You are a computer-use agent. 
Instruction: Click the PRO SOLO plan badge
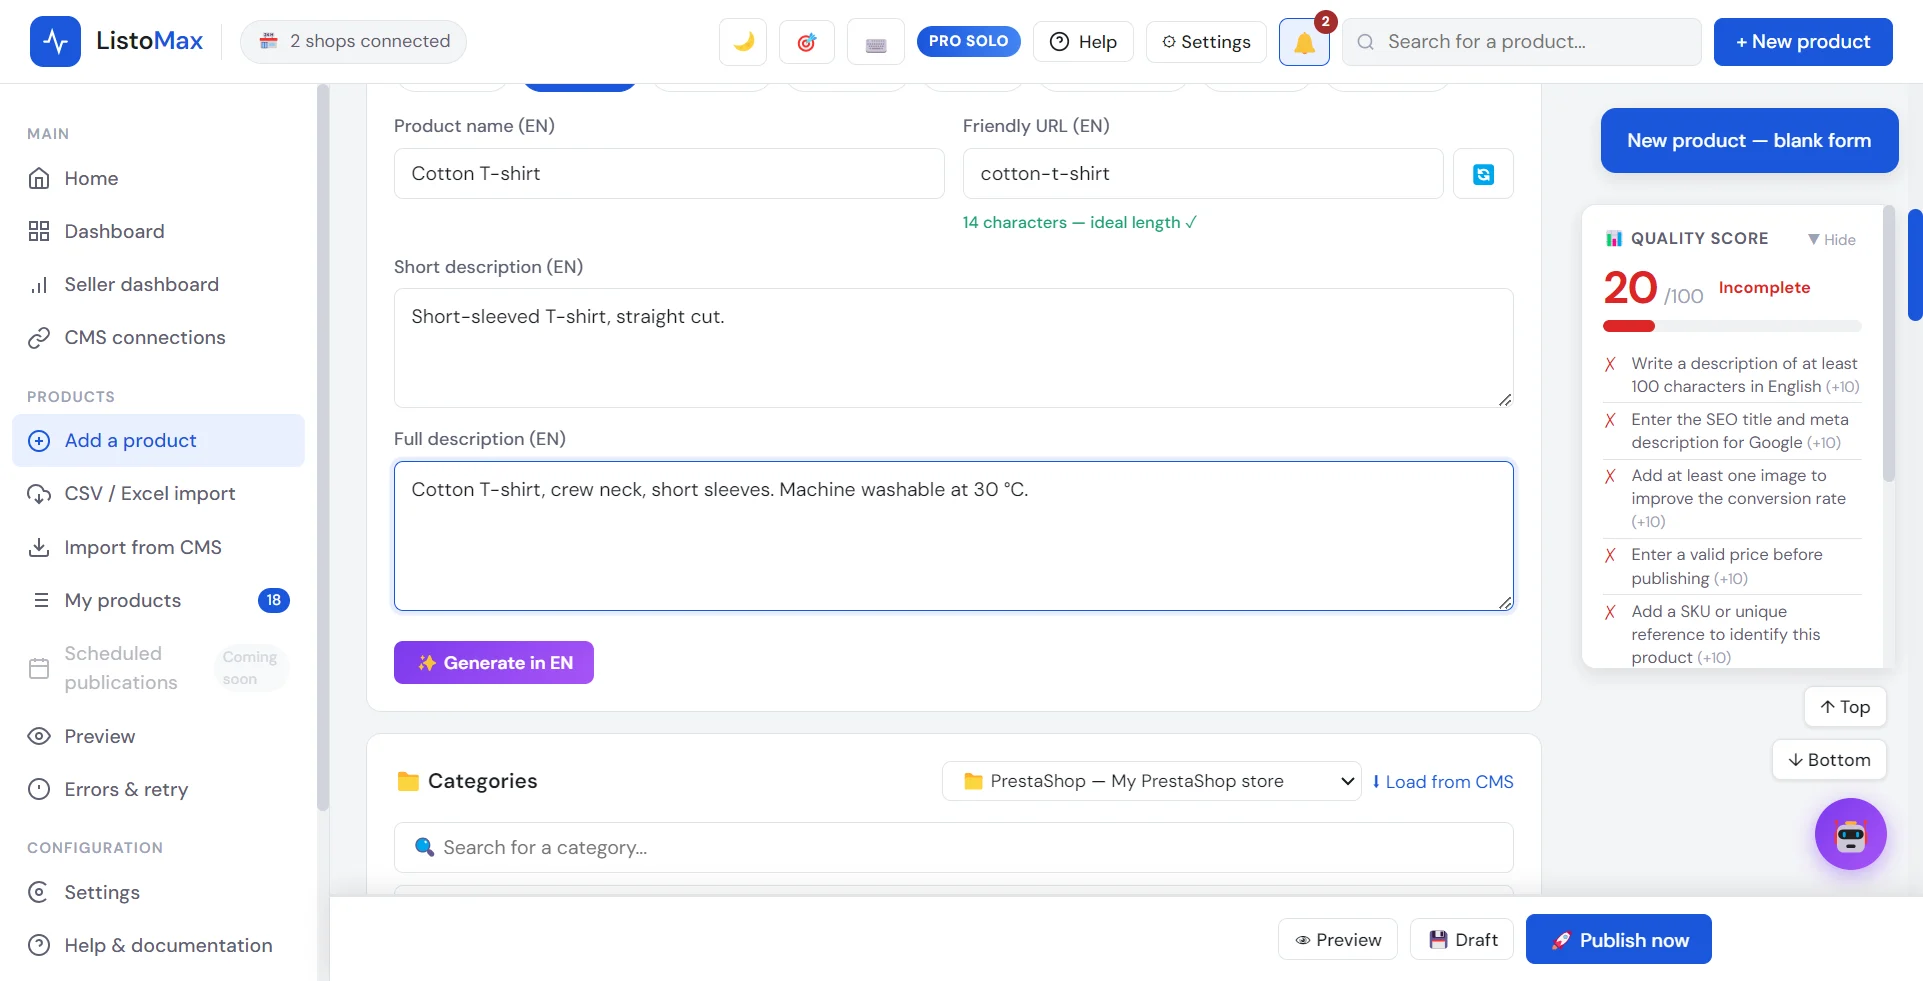click(968, 41)
